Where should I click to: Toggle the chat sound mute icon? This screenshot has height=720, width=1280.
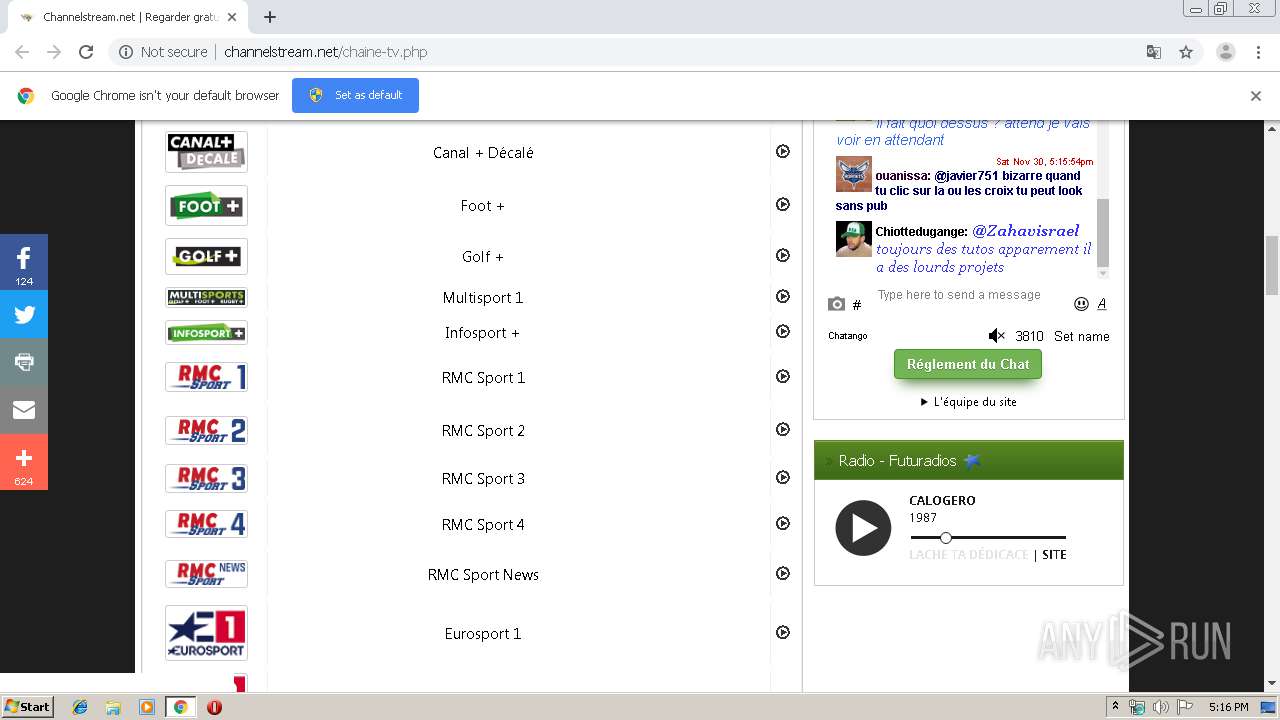tap(996, 336)
